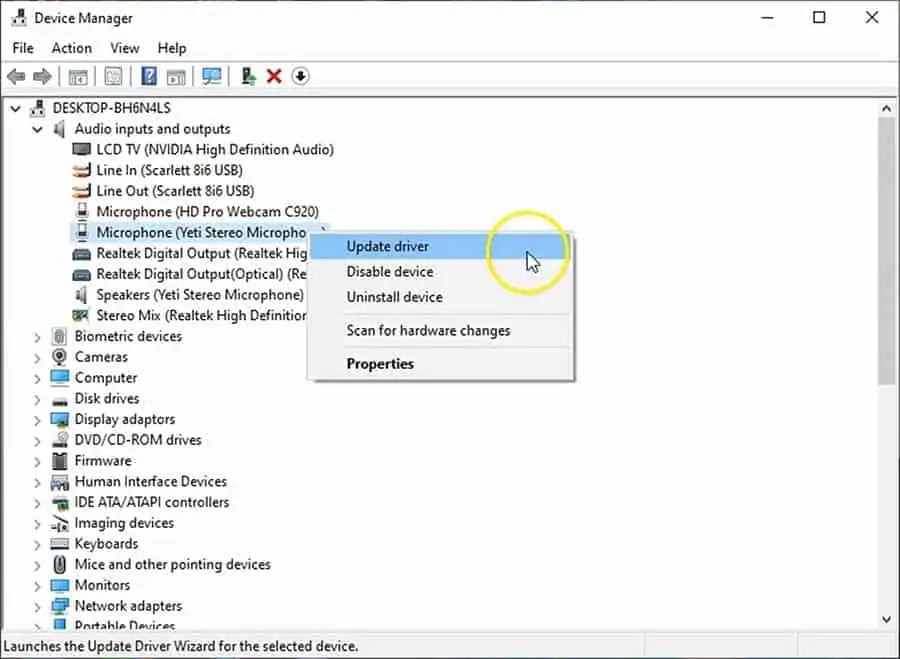Image resolution: width=900 pixels, height=659 pixels.
Task: Select the Microphone (HD Pro Webcam C920) device
Action: click(204, 211)
